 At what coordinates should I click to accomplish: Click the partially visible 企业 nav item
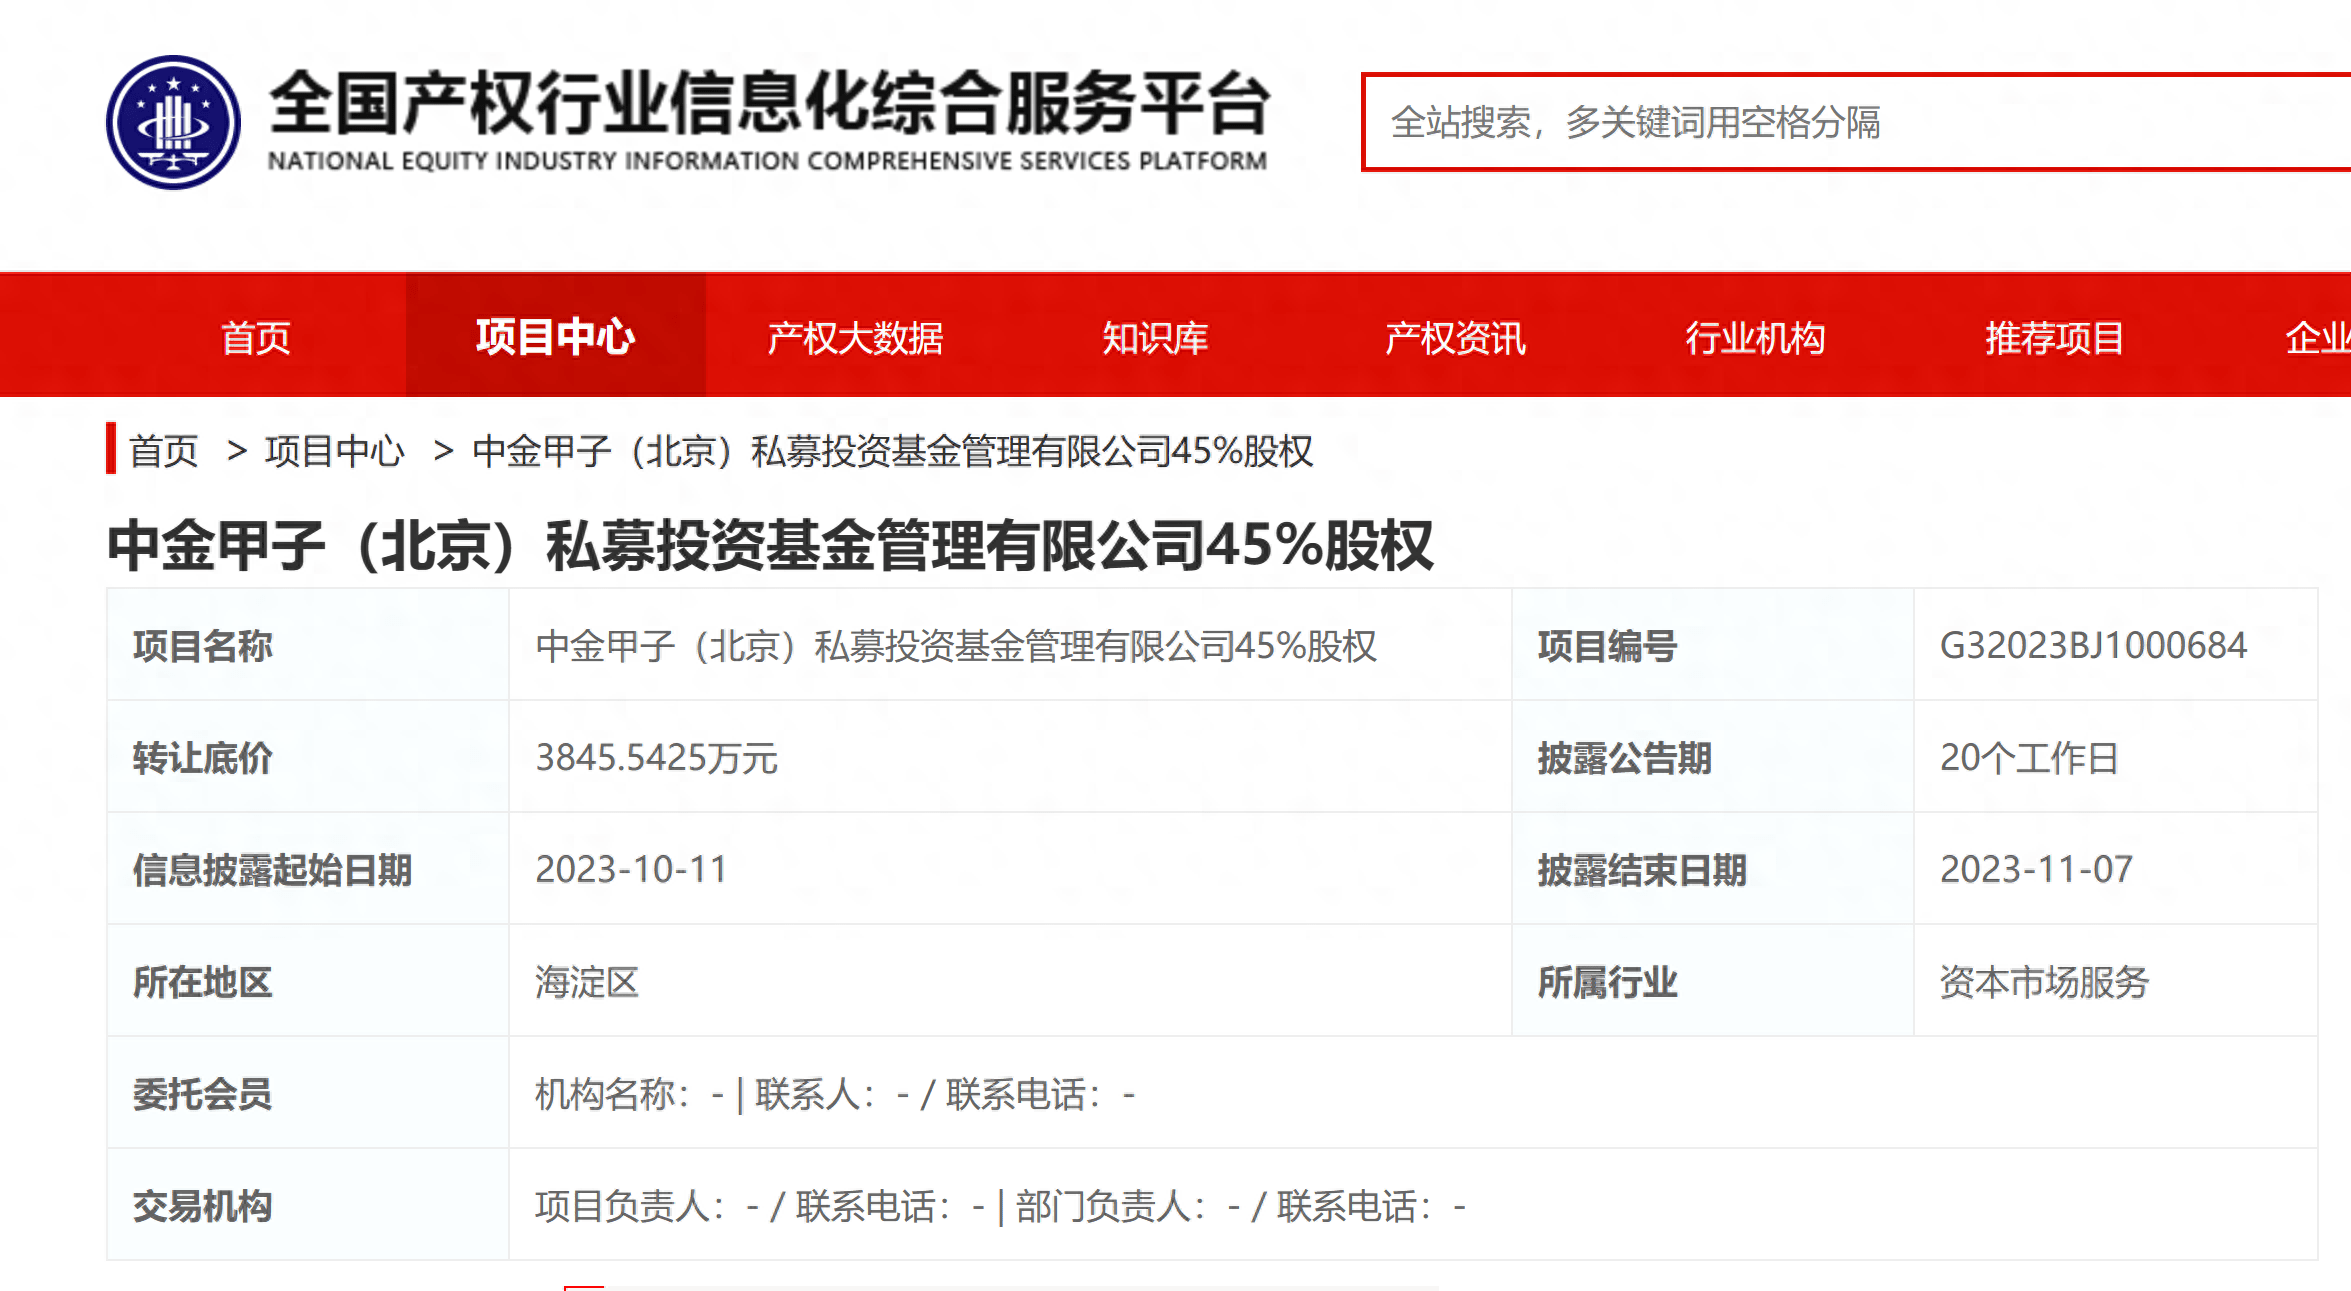[x=2318, y=338]
